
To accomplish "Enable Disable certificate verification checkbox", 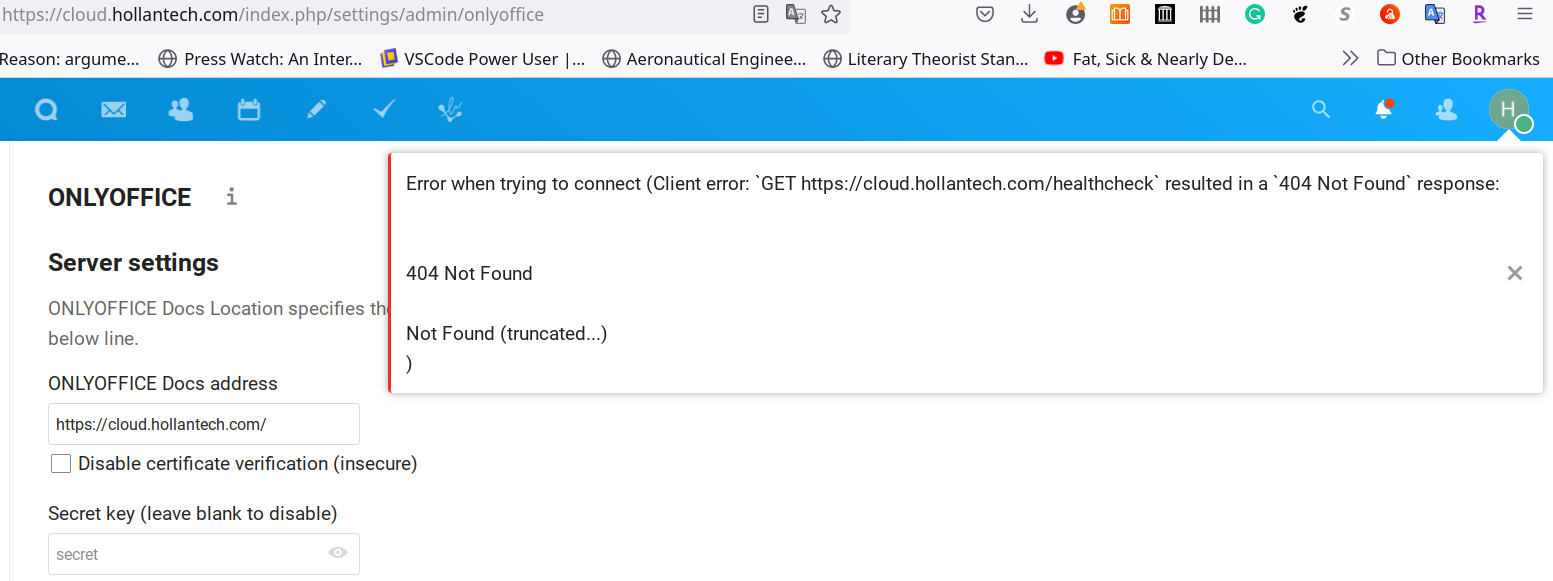I will click(x=61, y=464).
